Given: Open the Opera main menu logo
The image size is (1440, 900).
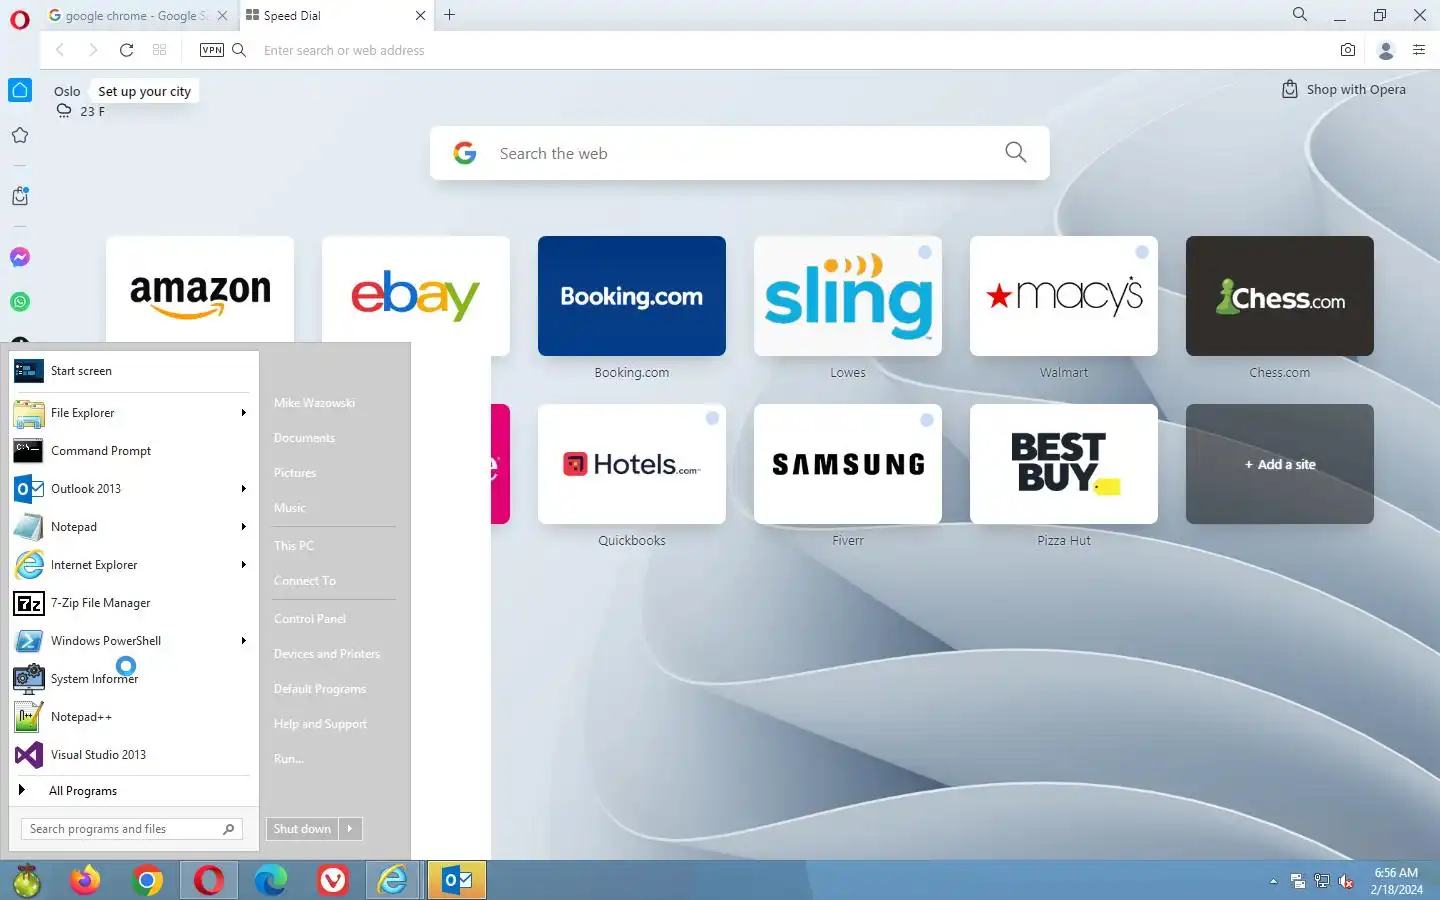Looking at the screenshot, I should (20, 19).
